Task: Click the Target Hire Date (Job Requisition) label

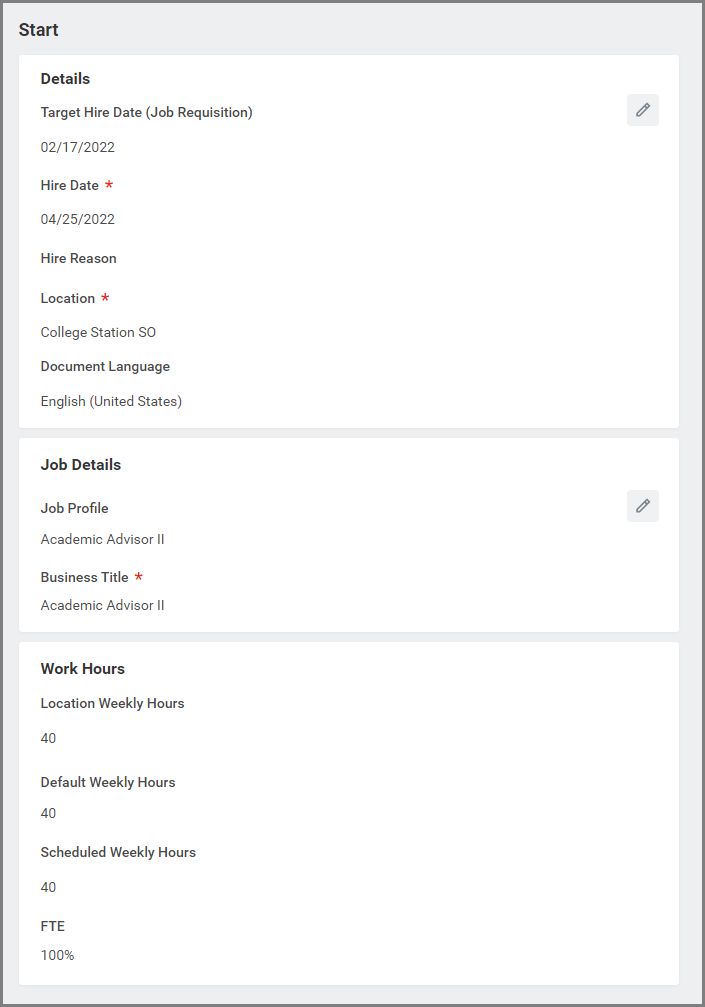Action: (x=146, y=113)
